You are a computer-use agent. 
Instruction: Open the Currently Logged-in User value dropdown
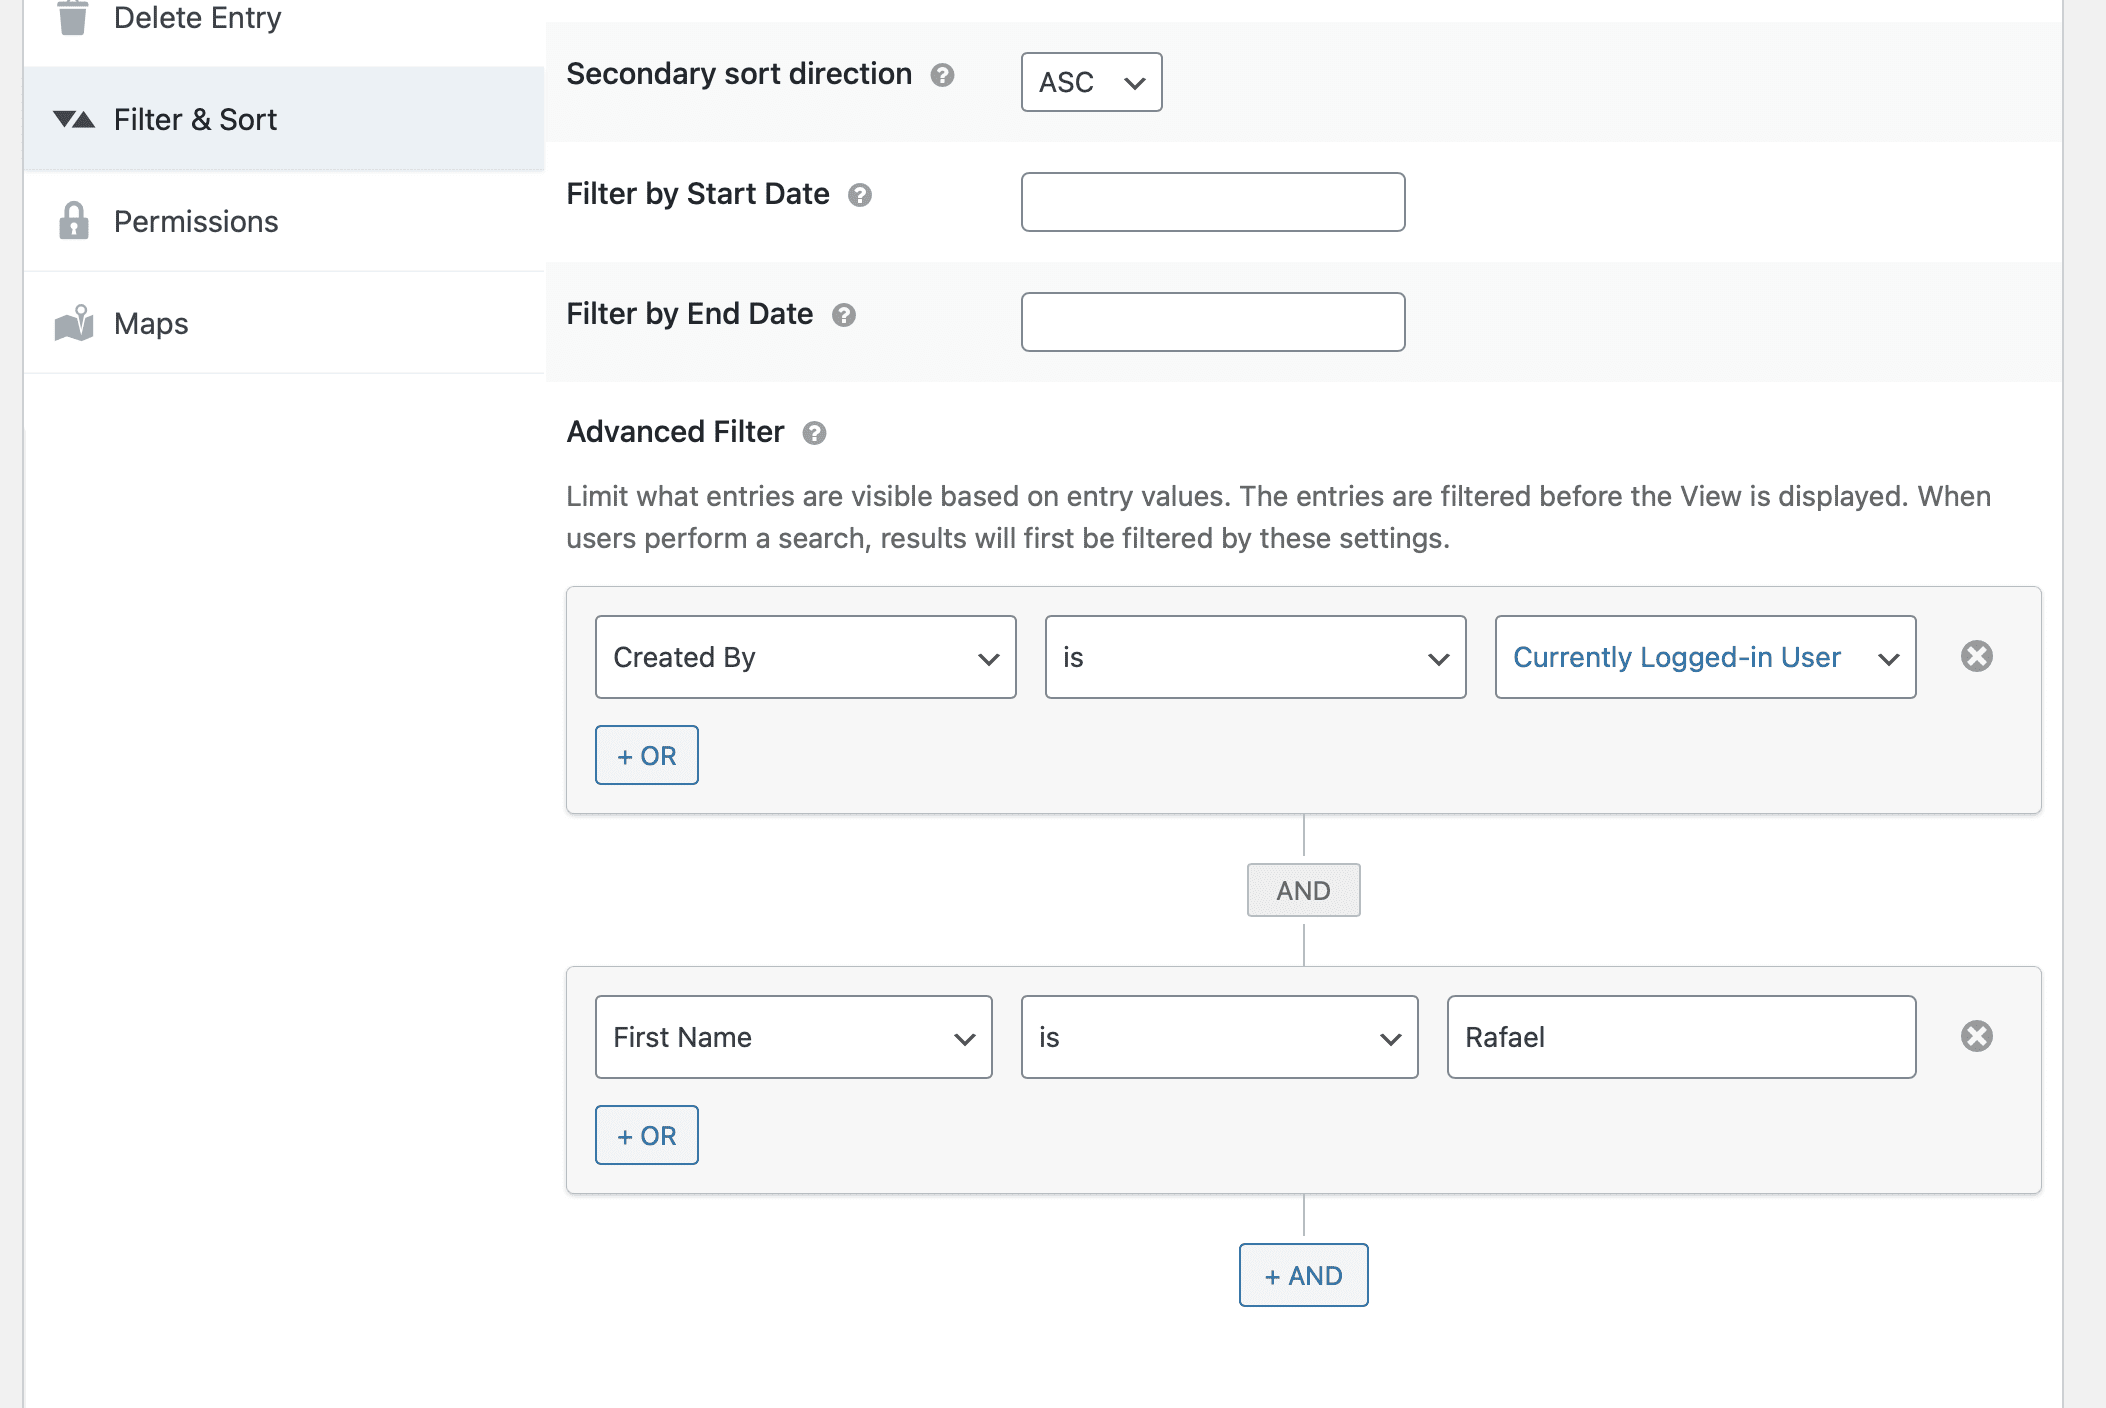(1704, 657)
